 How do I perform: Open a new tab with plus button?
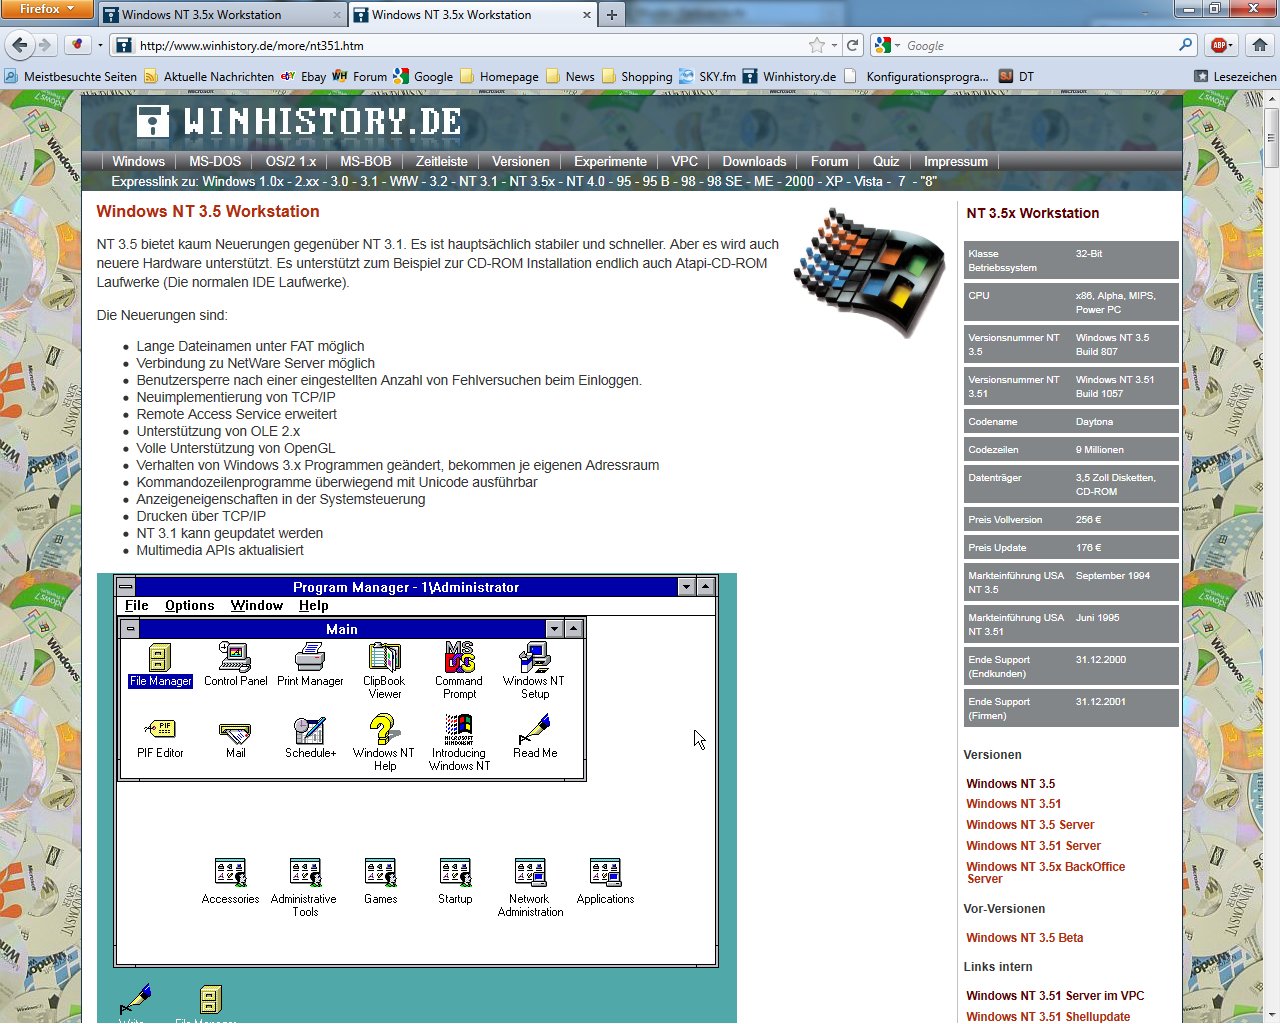click(x=612, y=15)
